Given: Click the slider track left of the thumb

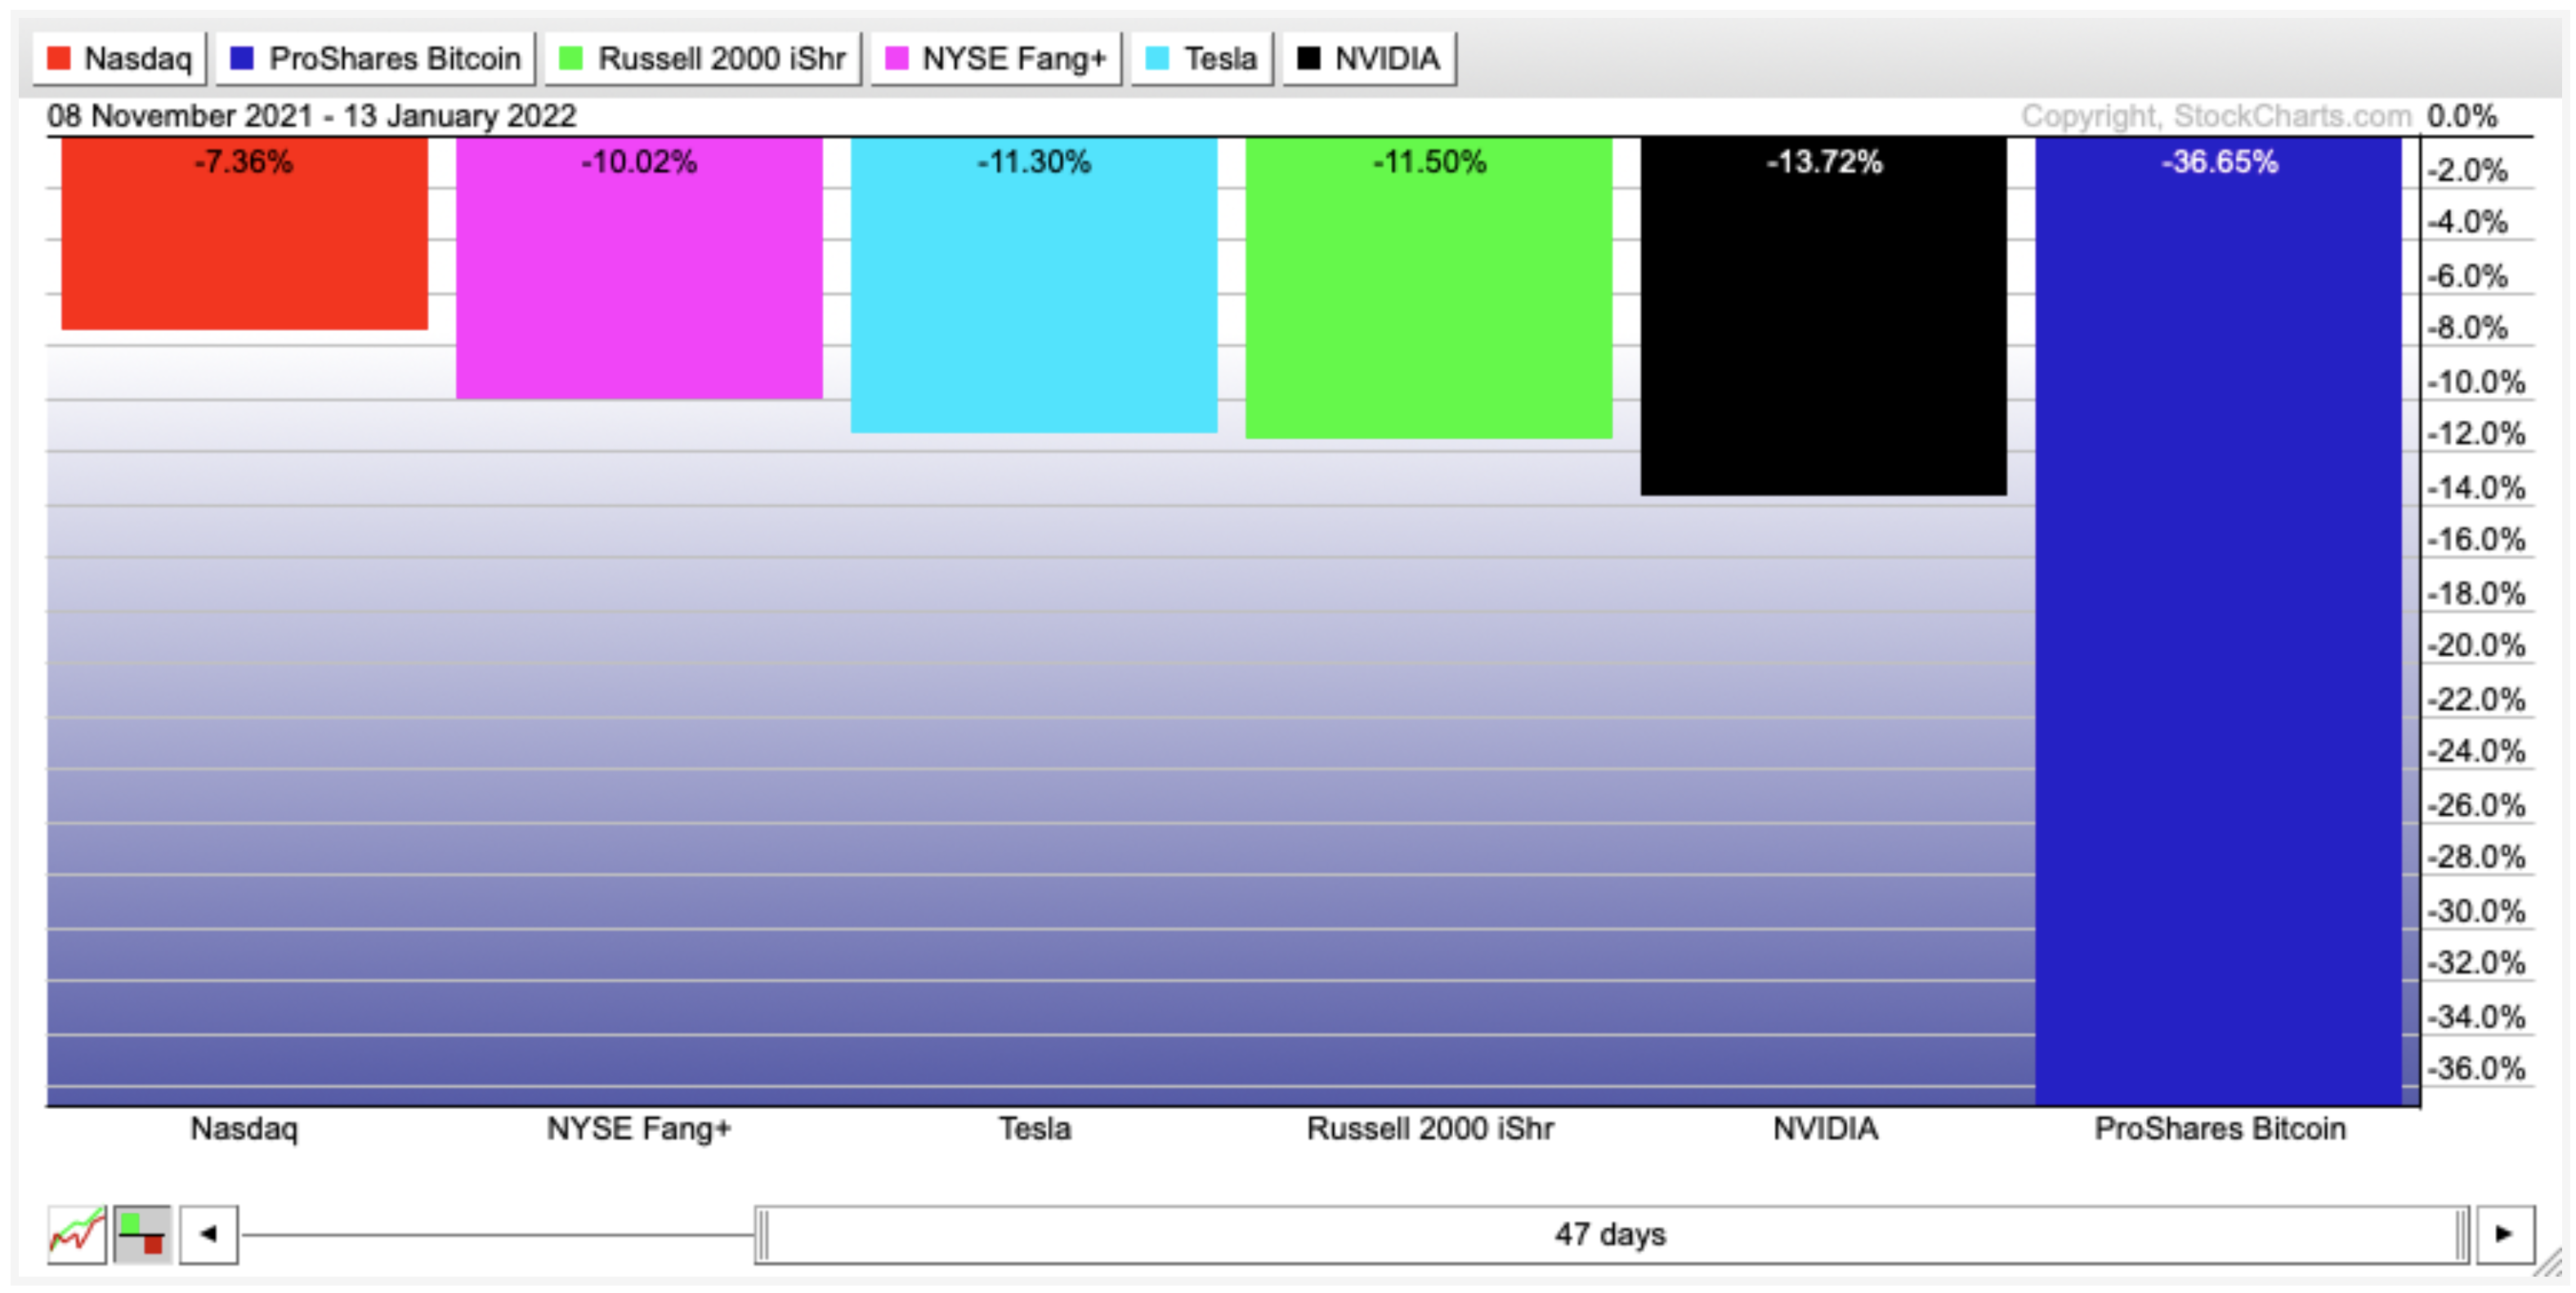Looking at the screenshot, I should [x=498, y=1234].
